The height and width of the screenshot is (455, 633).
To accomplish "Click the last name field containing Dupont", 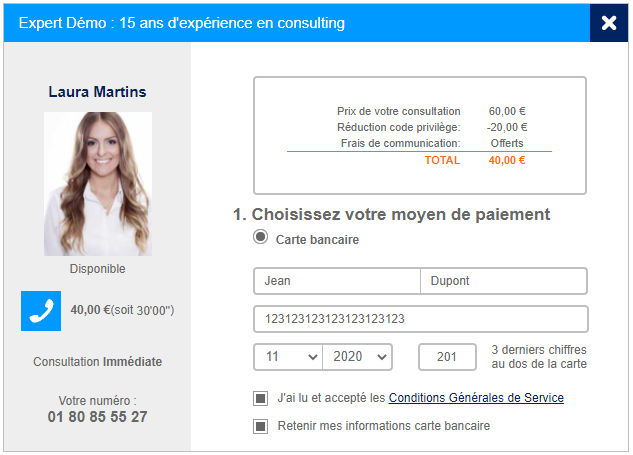I will [504, 281].
